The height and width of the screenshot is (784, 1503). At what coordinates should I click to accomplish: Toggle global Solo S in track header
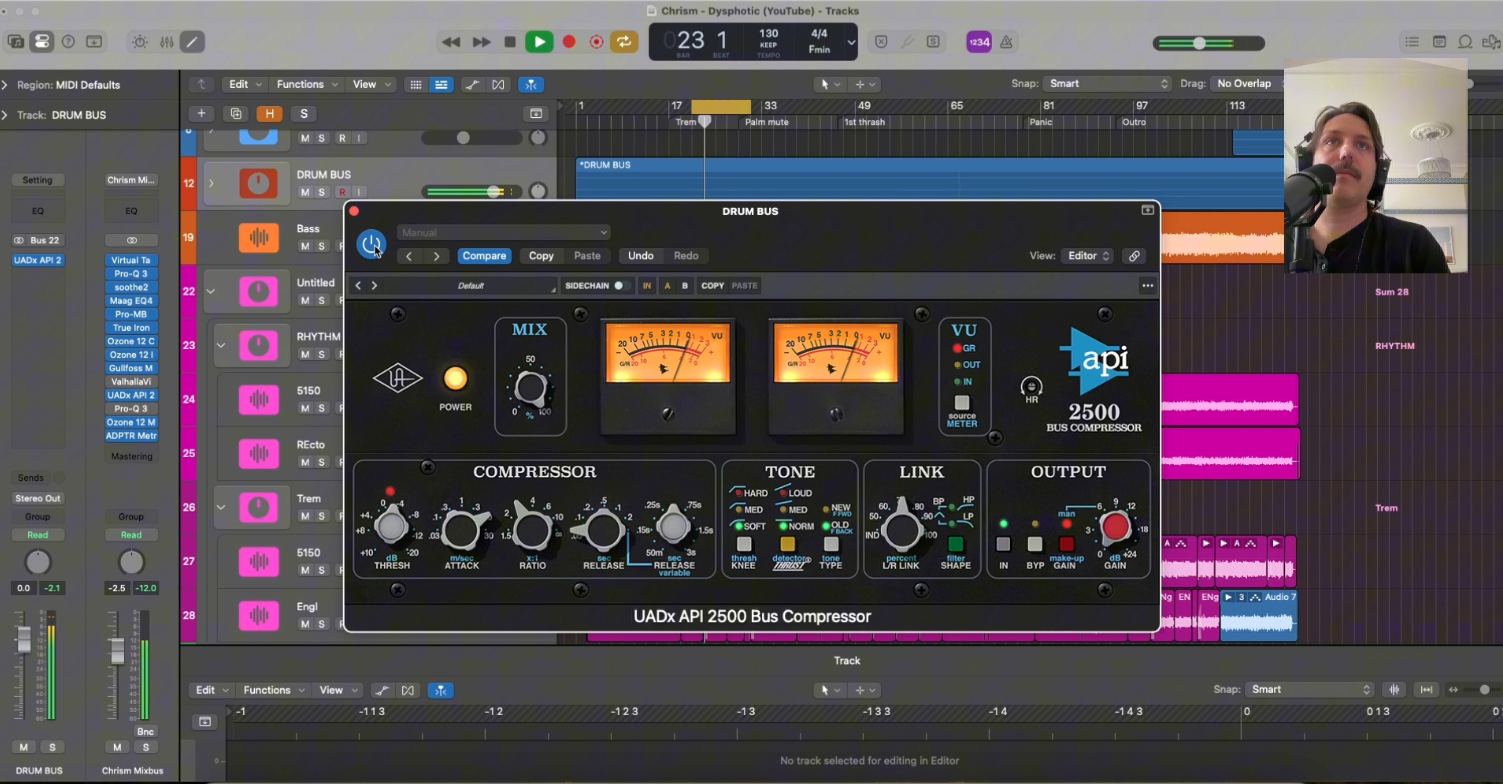coord(304,114)
